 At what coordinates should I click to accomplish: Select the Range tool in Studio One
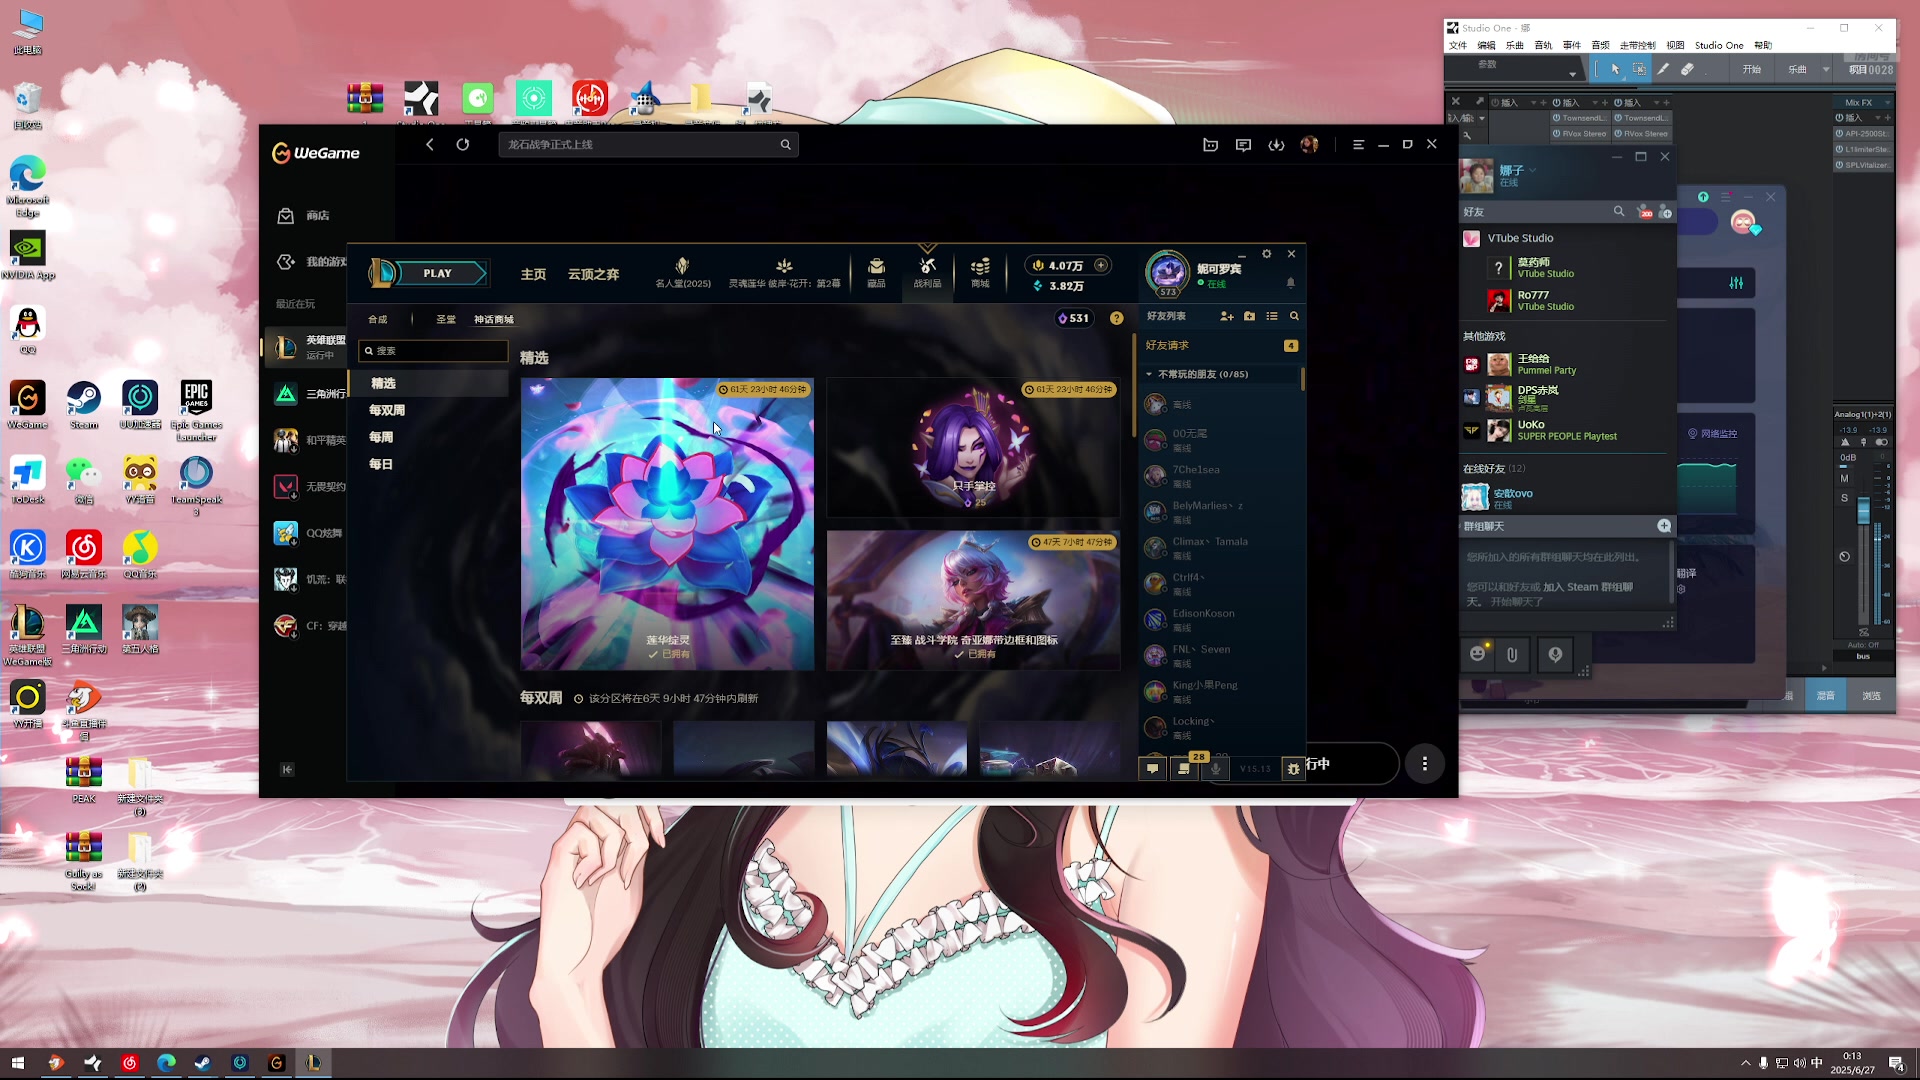point(1639,69)
